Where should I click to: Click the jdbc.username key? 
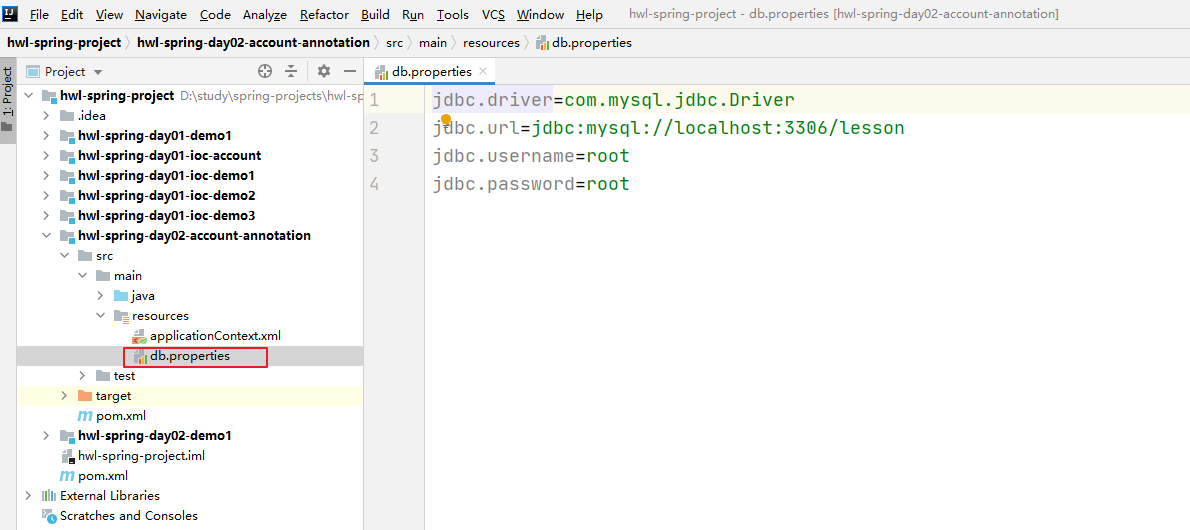coord(504,156)
